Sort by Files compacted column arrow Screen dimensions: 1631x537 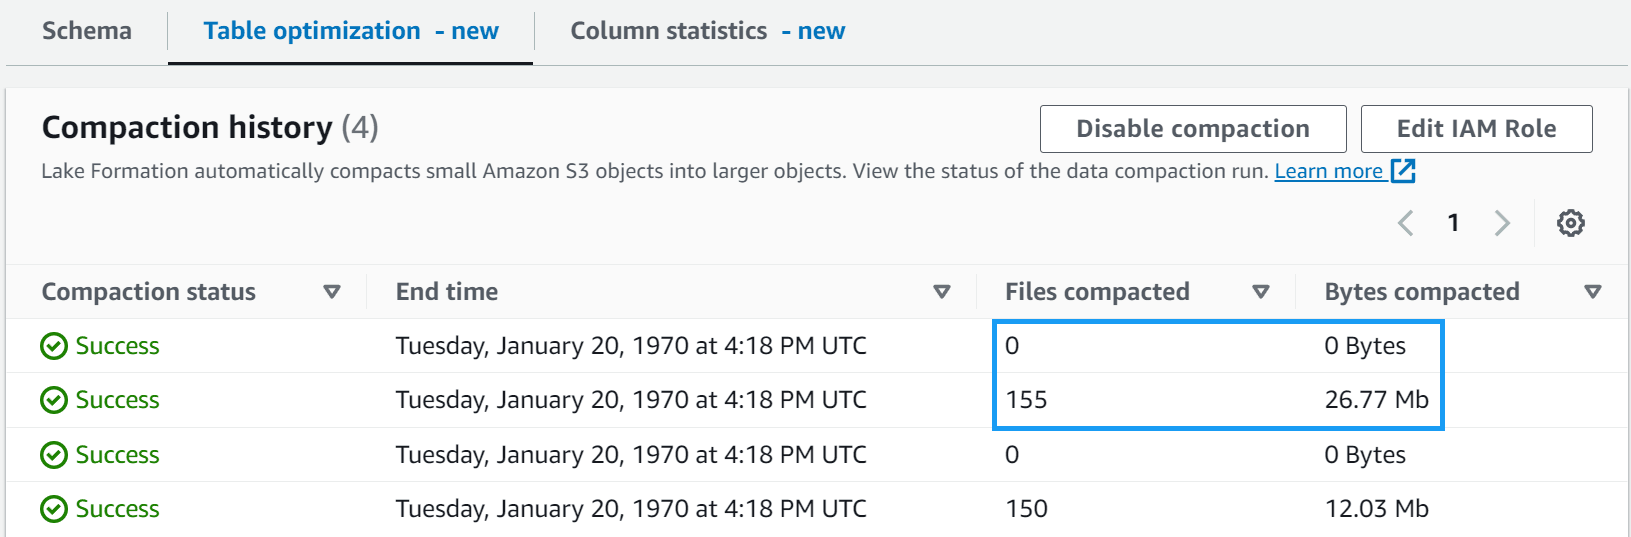pos(1260,292)
